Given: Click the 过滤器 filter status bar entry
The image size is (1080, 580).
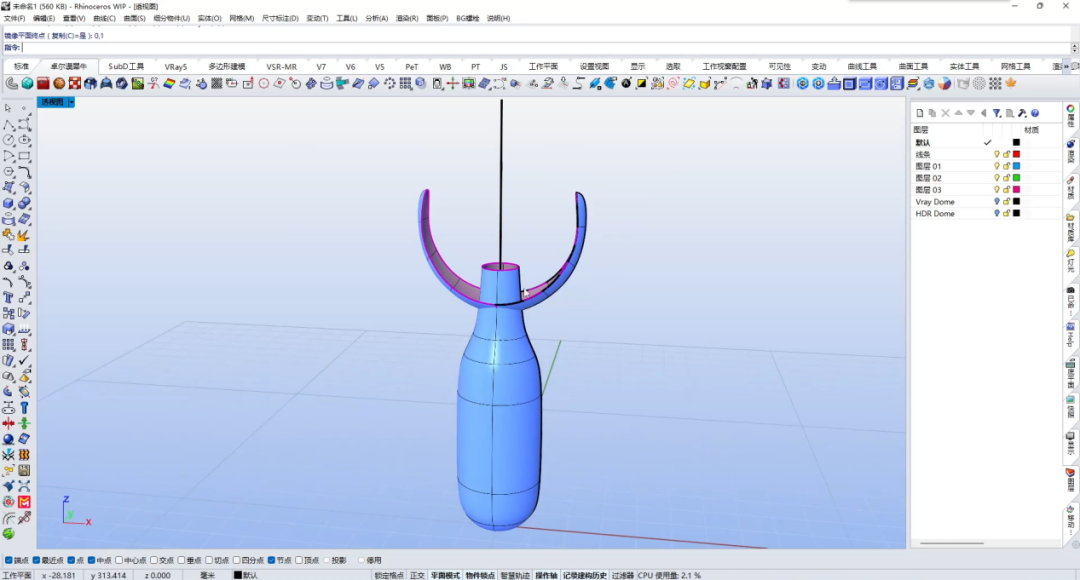Looking at the screenshot, I should click(623, 575).
